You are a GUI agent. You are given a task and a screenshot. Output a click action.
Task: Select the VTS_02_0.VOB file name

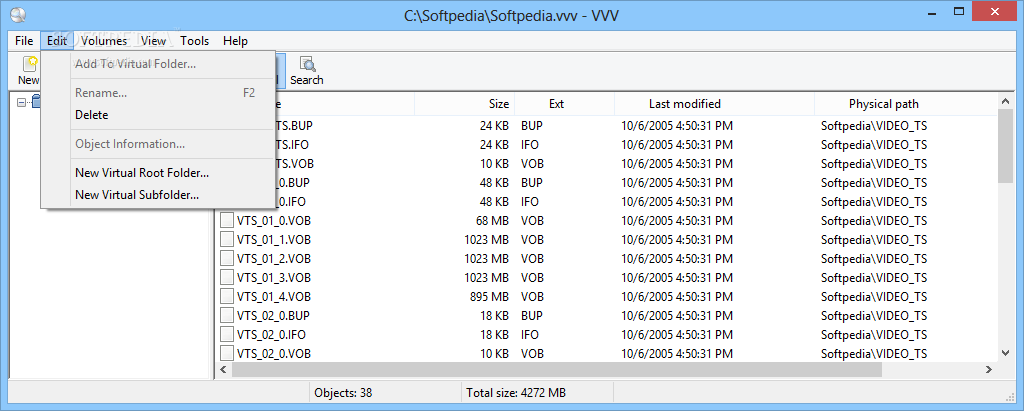pyautogui.click(x=274, y=353)
